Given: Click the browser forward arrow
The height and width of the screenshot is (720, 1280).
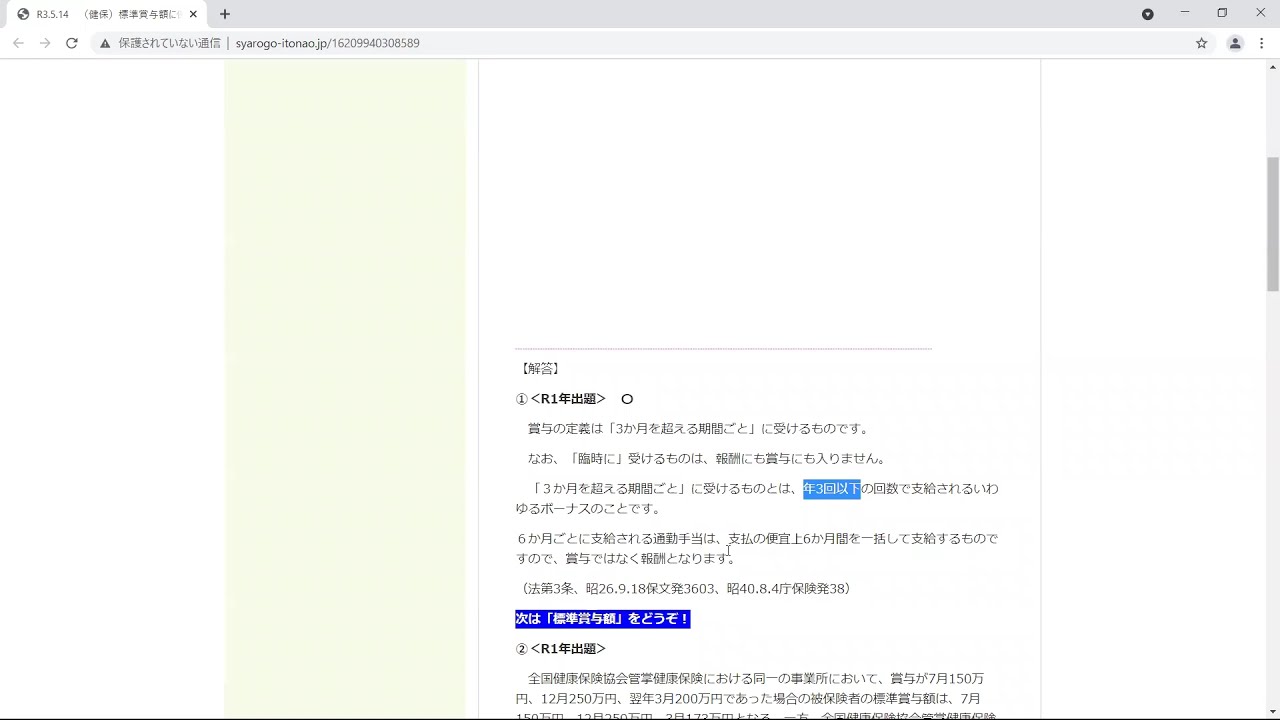Looking at the screenshot, I should click(45, 43).
